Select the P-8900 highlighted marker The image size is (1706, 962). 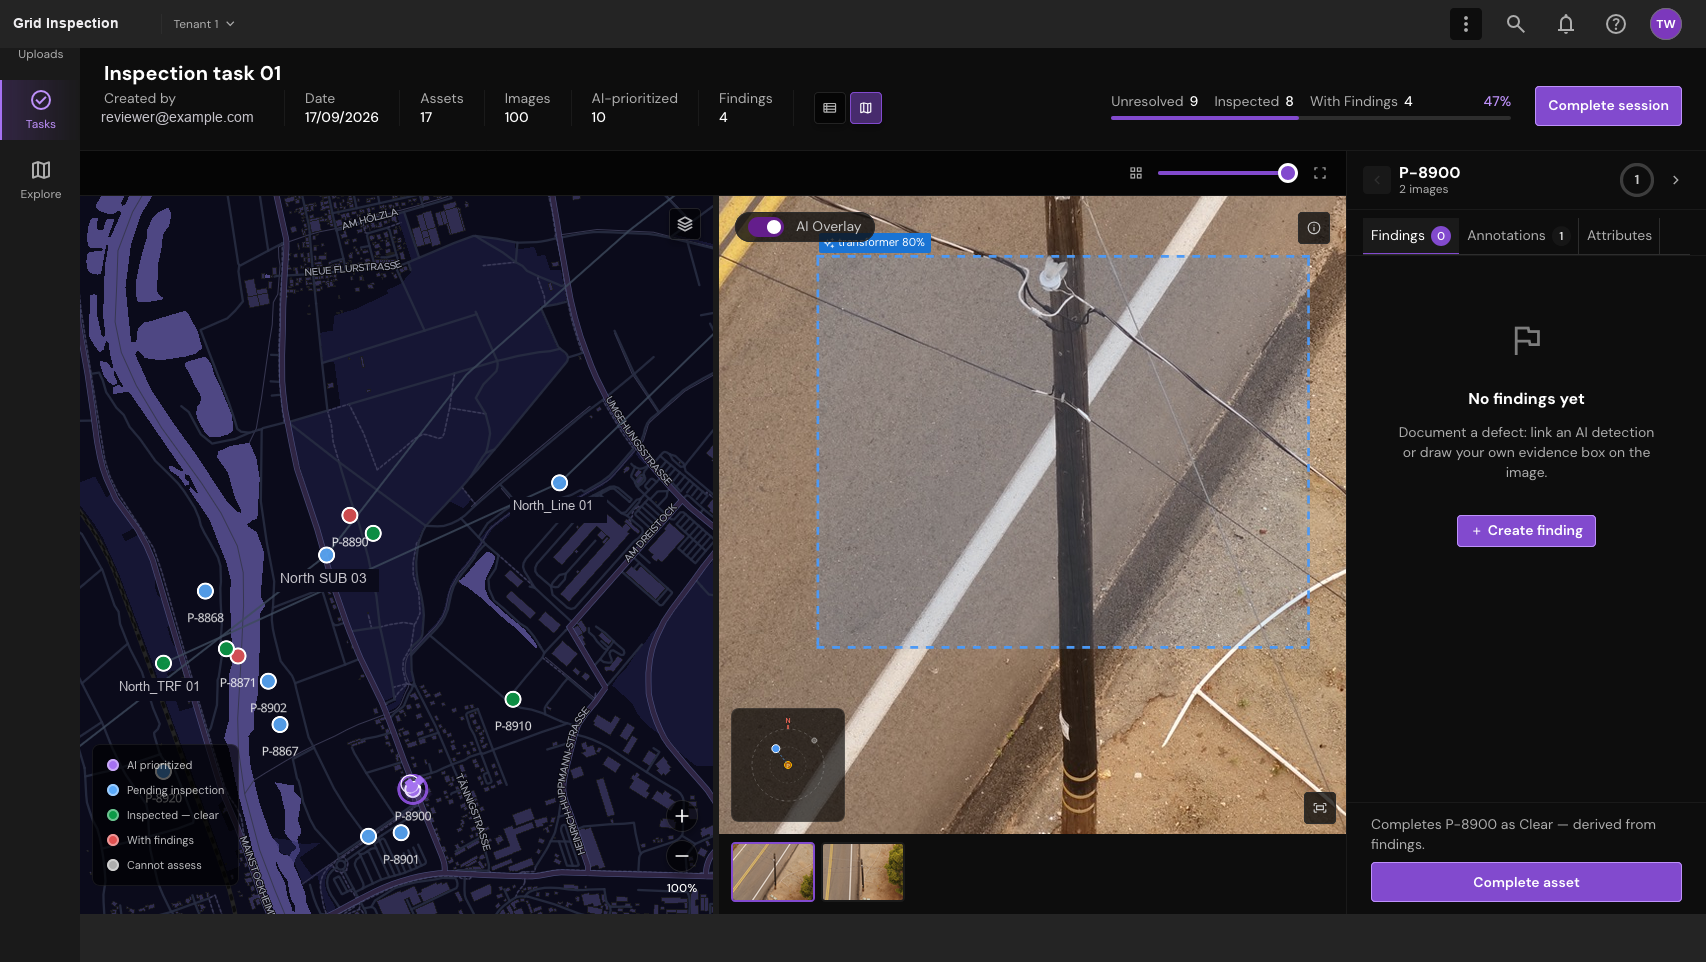coord(412,789)
